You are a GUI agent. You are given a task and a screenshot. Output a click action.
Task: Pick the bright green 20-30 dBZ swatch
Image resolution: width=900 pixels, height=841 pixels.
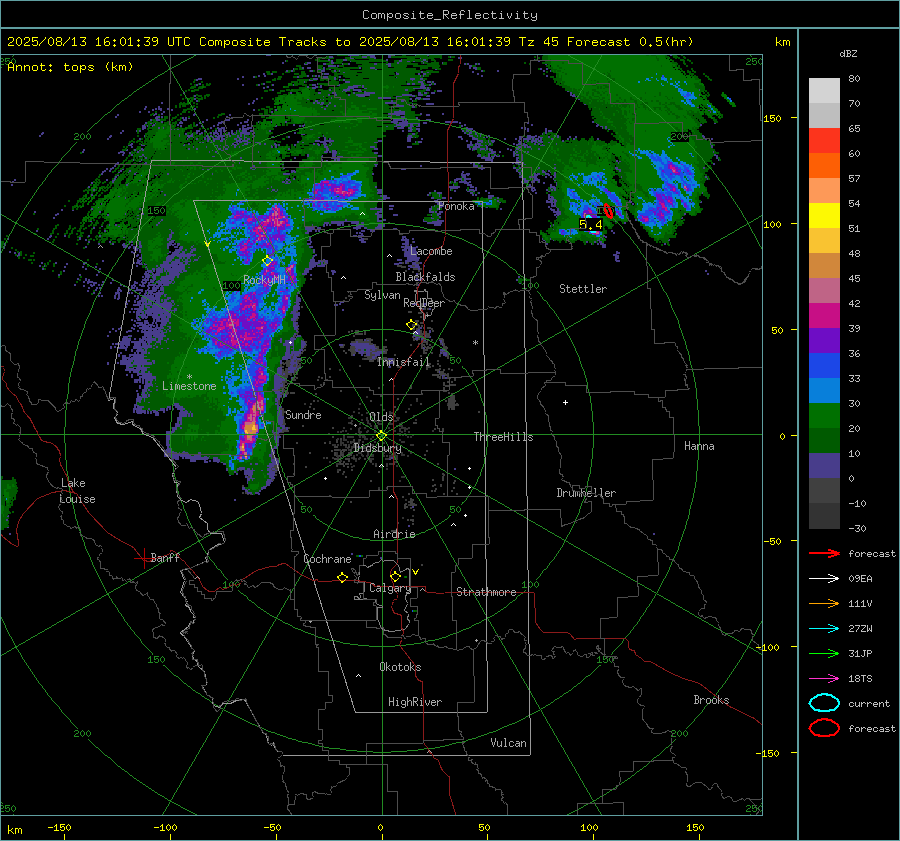pyautogui.click(x=824, y=416)
